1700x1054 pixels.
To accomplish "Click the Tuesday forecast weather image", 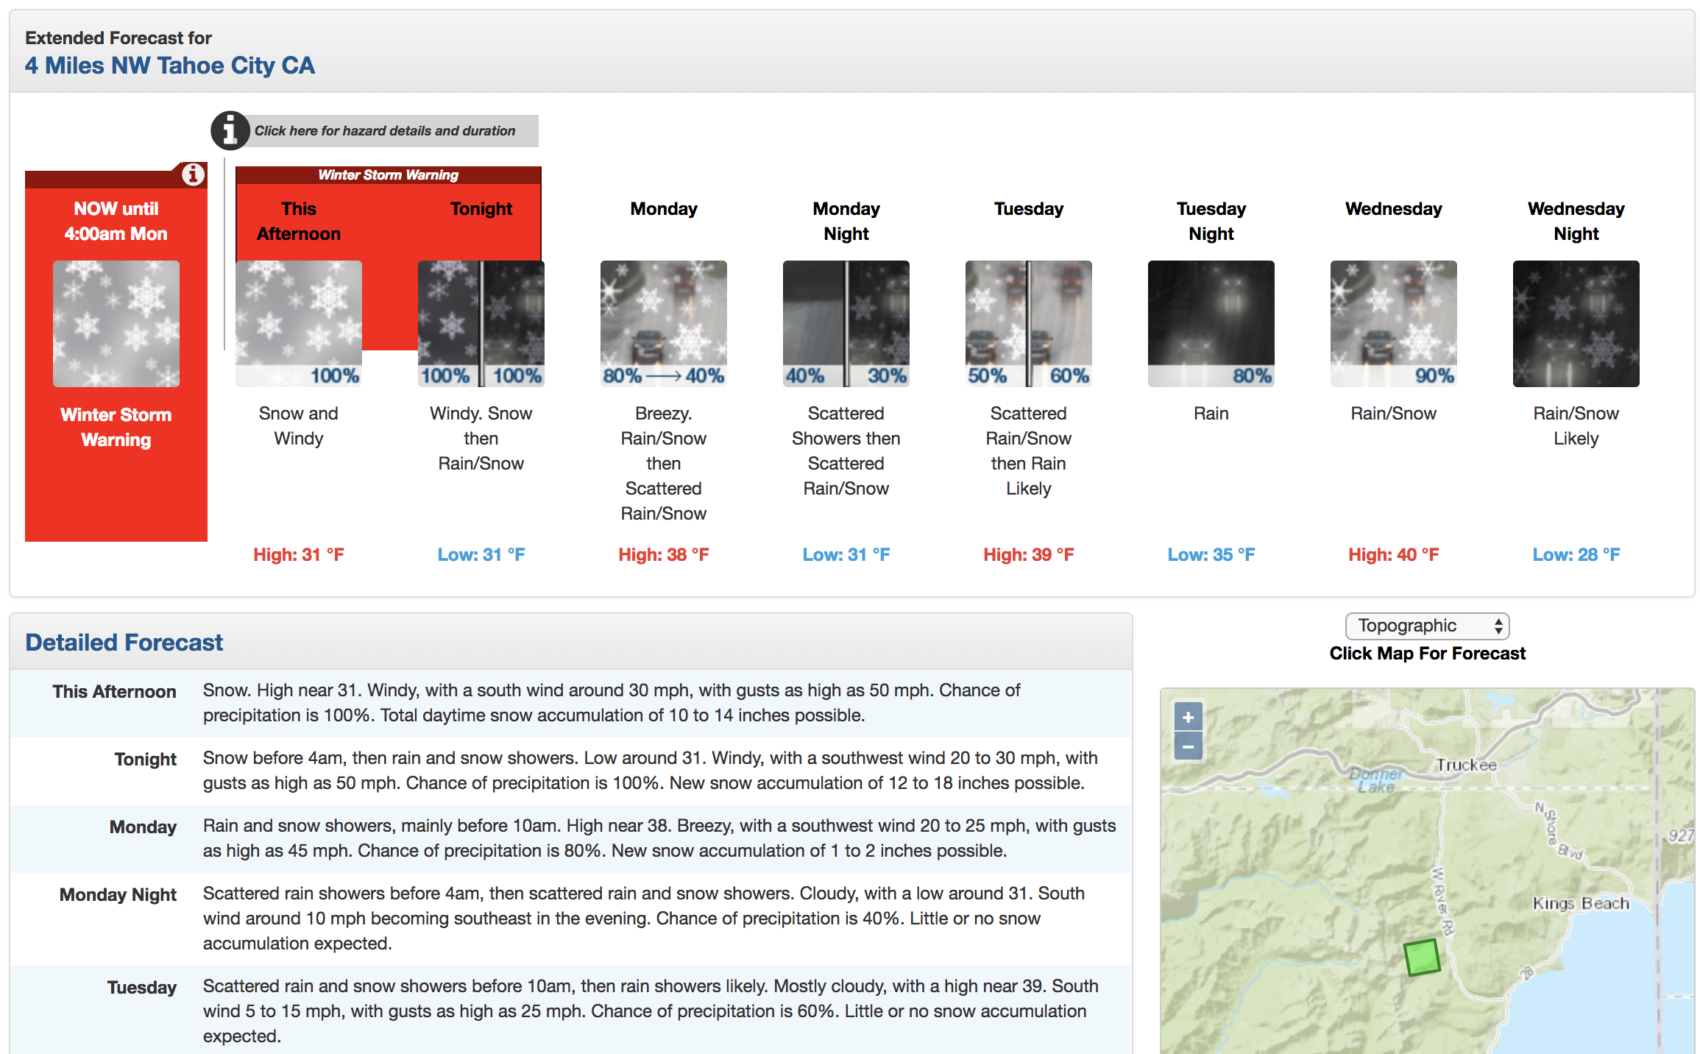I will coord(1028,324).
